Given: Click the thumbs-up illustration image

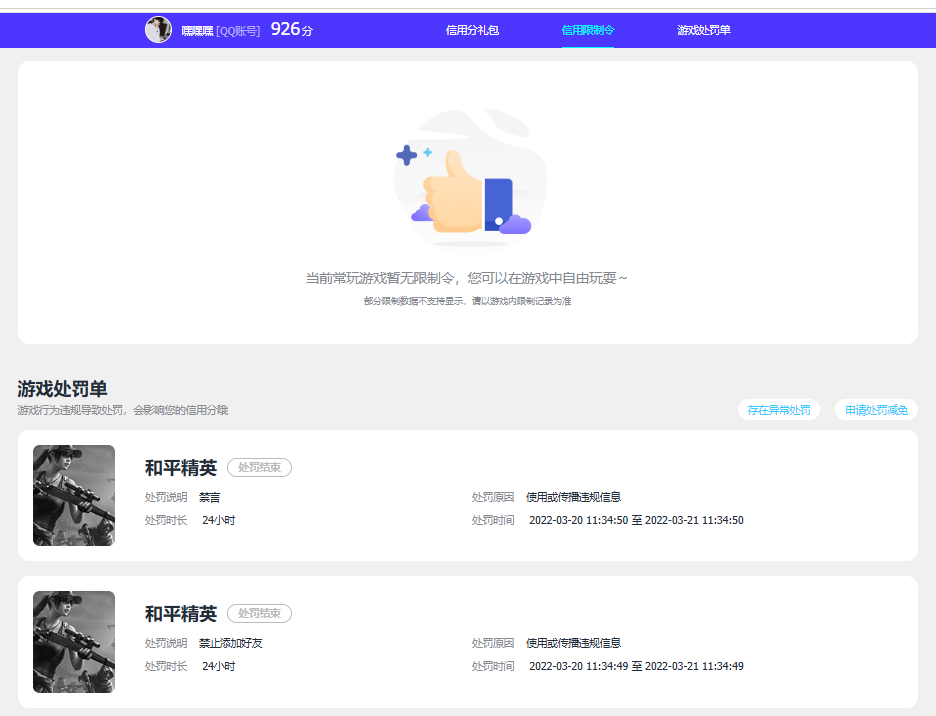Looking at the screenshot, I should [x=468, y=180].
